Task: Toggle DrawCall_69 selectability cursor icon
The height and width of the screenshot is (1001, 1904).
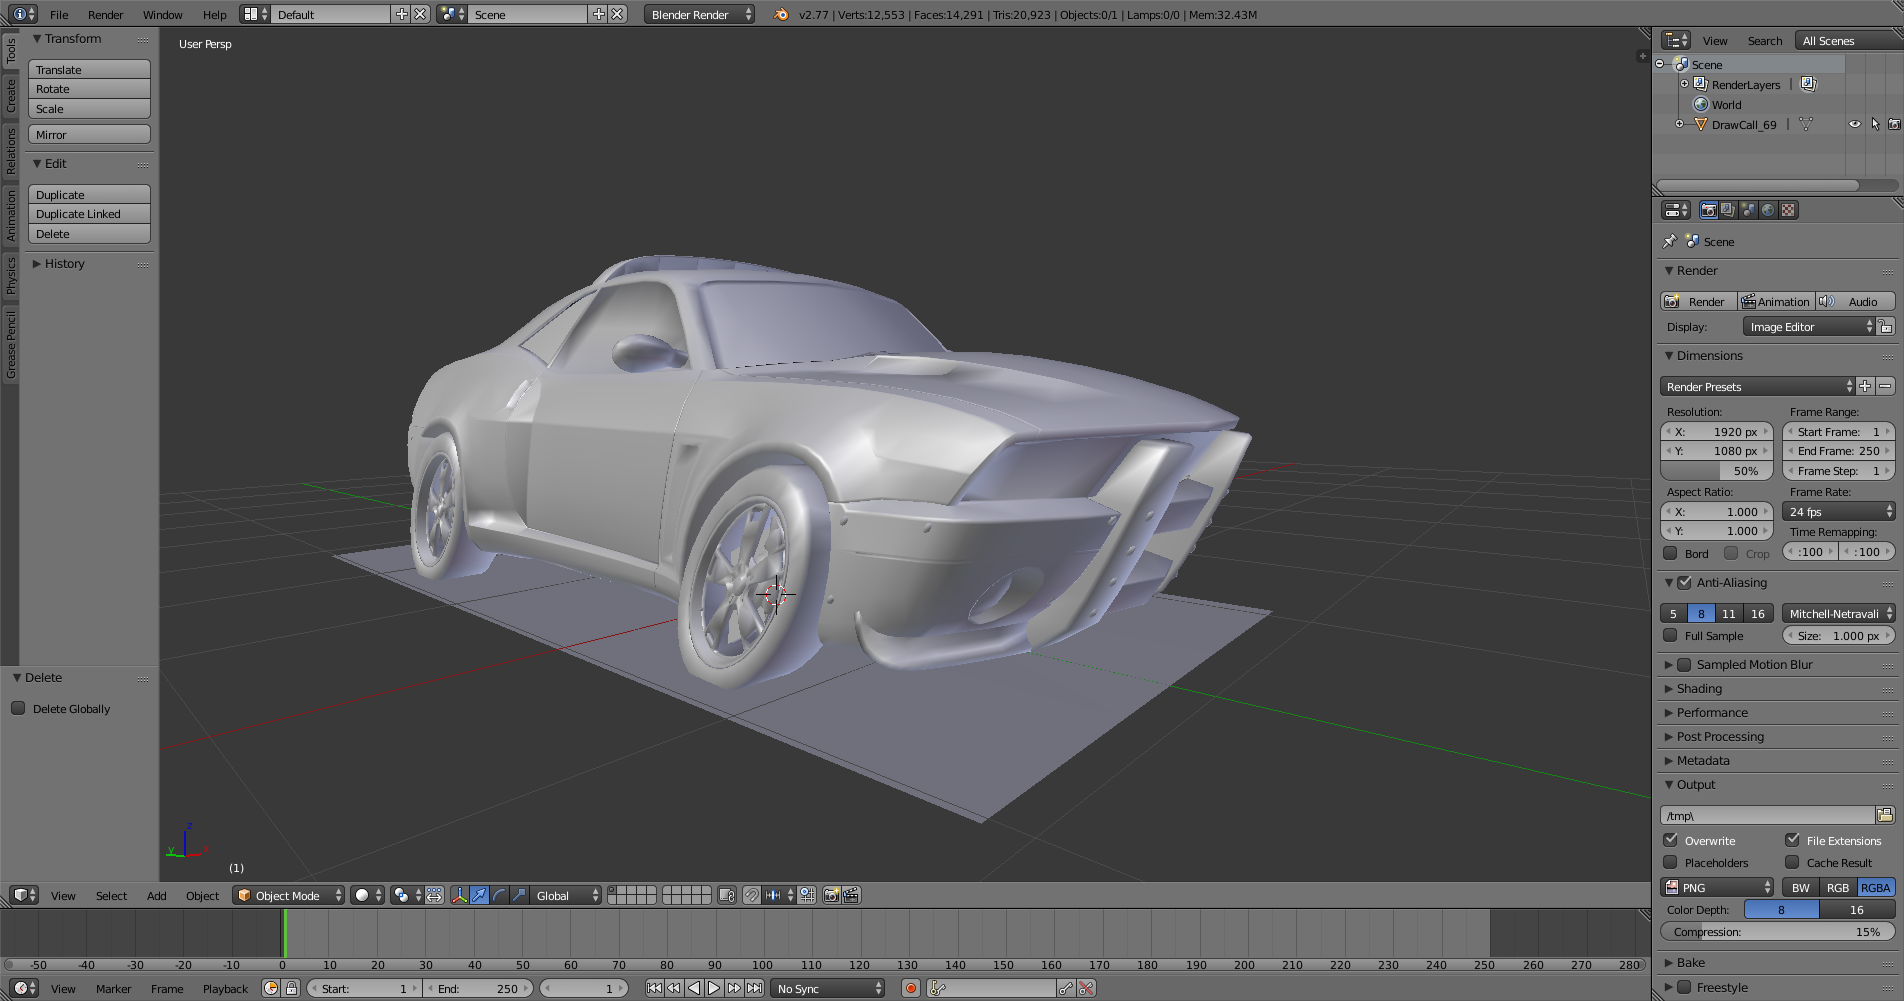Action: [x=1875, y=124]
